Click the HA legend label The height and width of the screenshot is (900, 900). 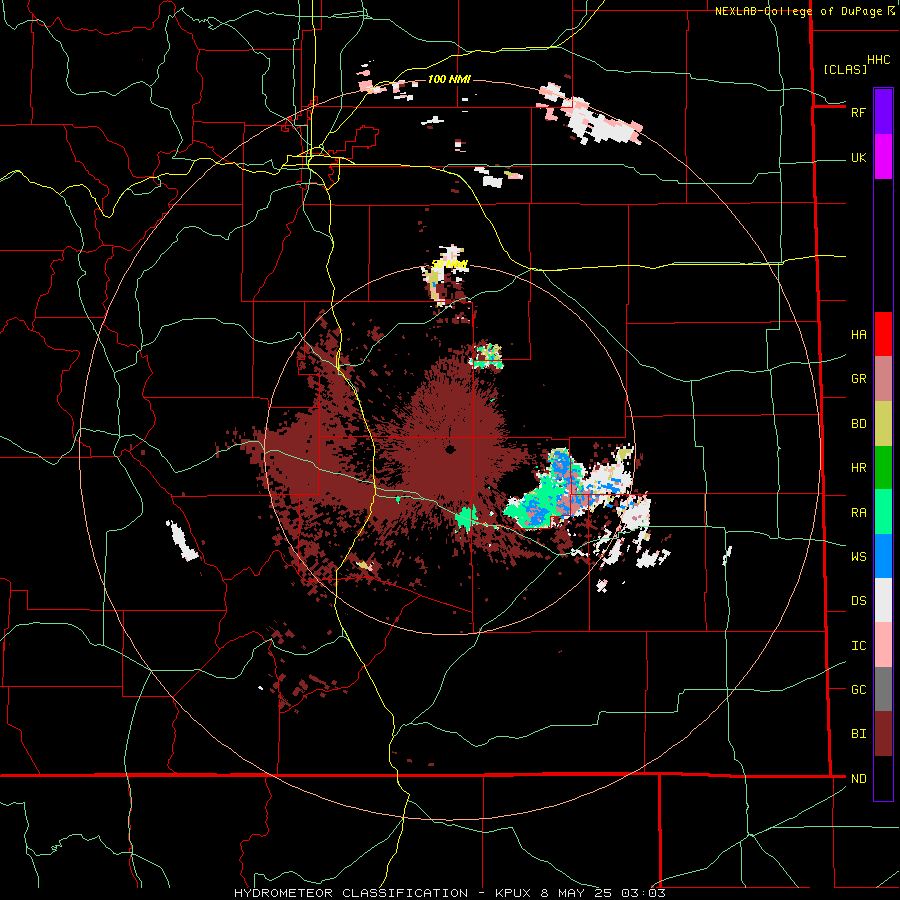pos(858,334)
